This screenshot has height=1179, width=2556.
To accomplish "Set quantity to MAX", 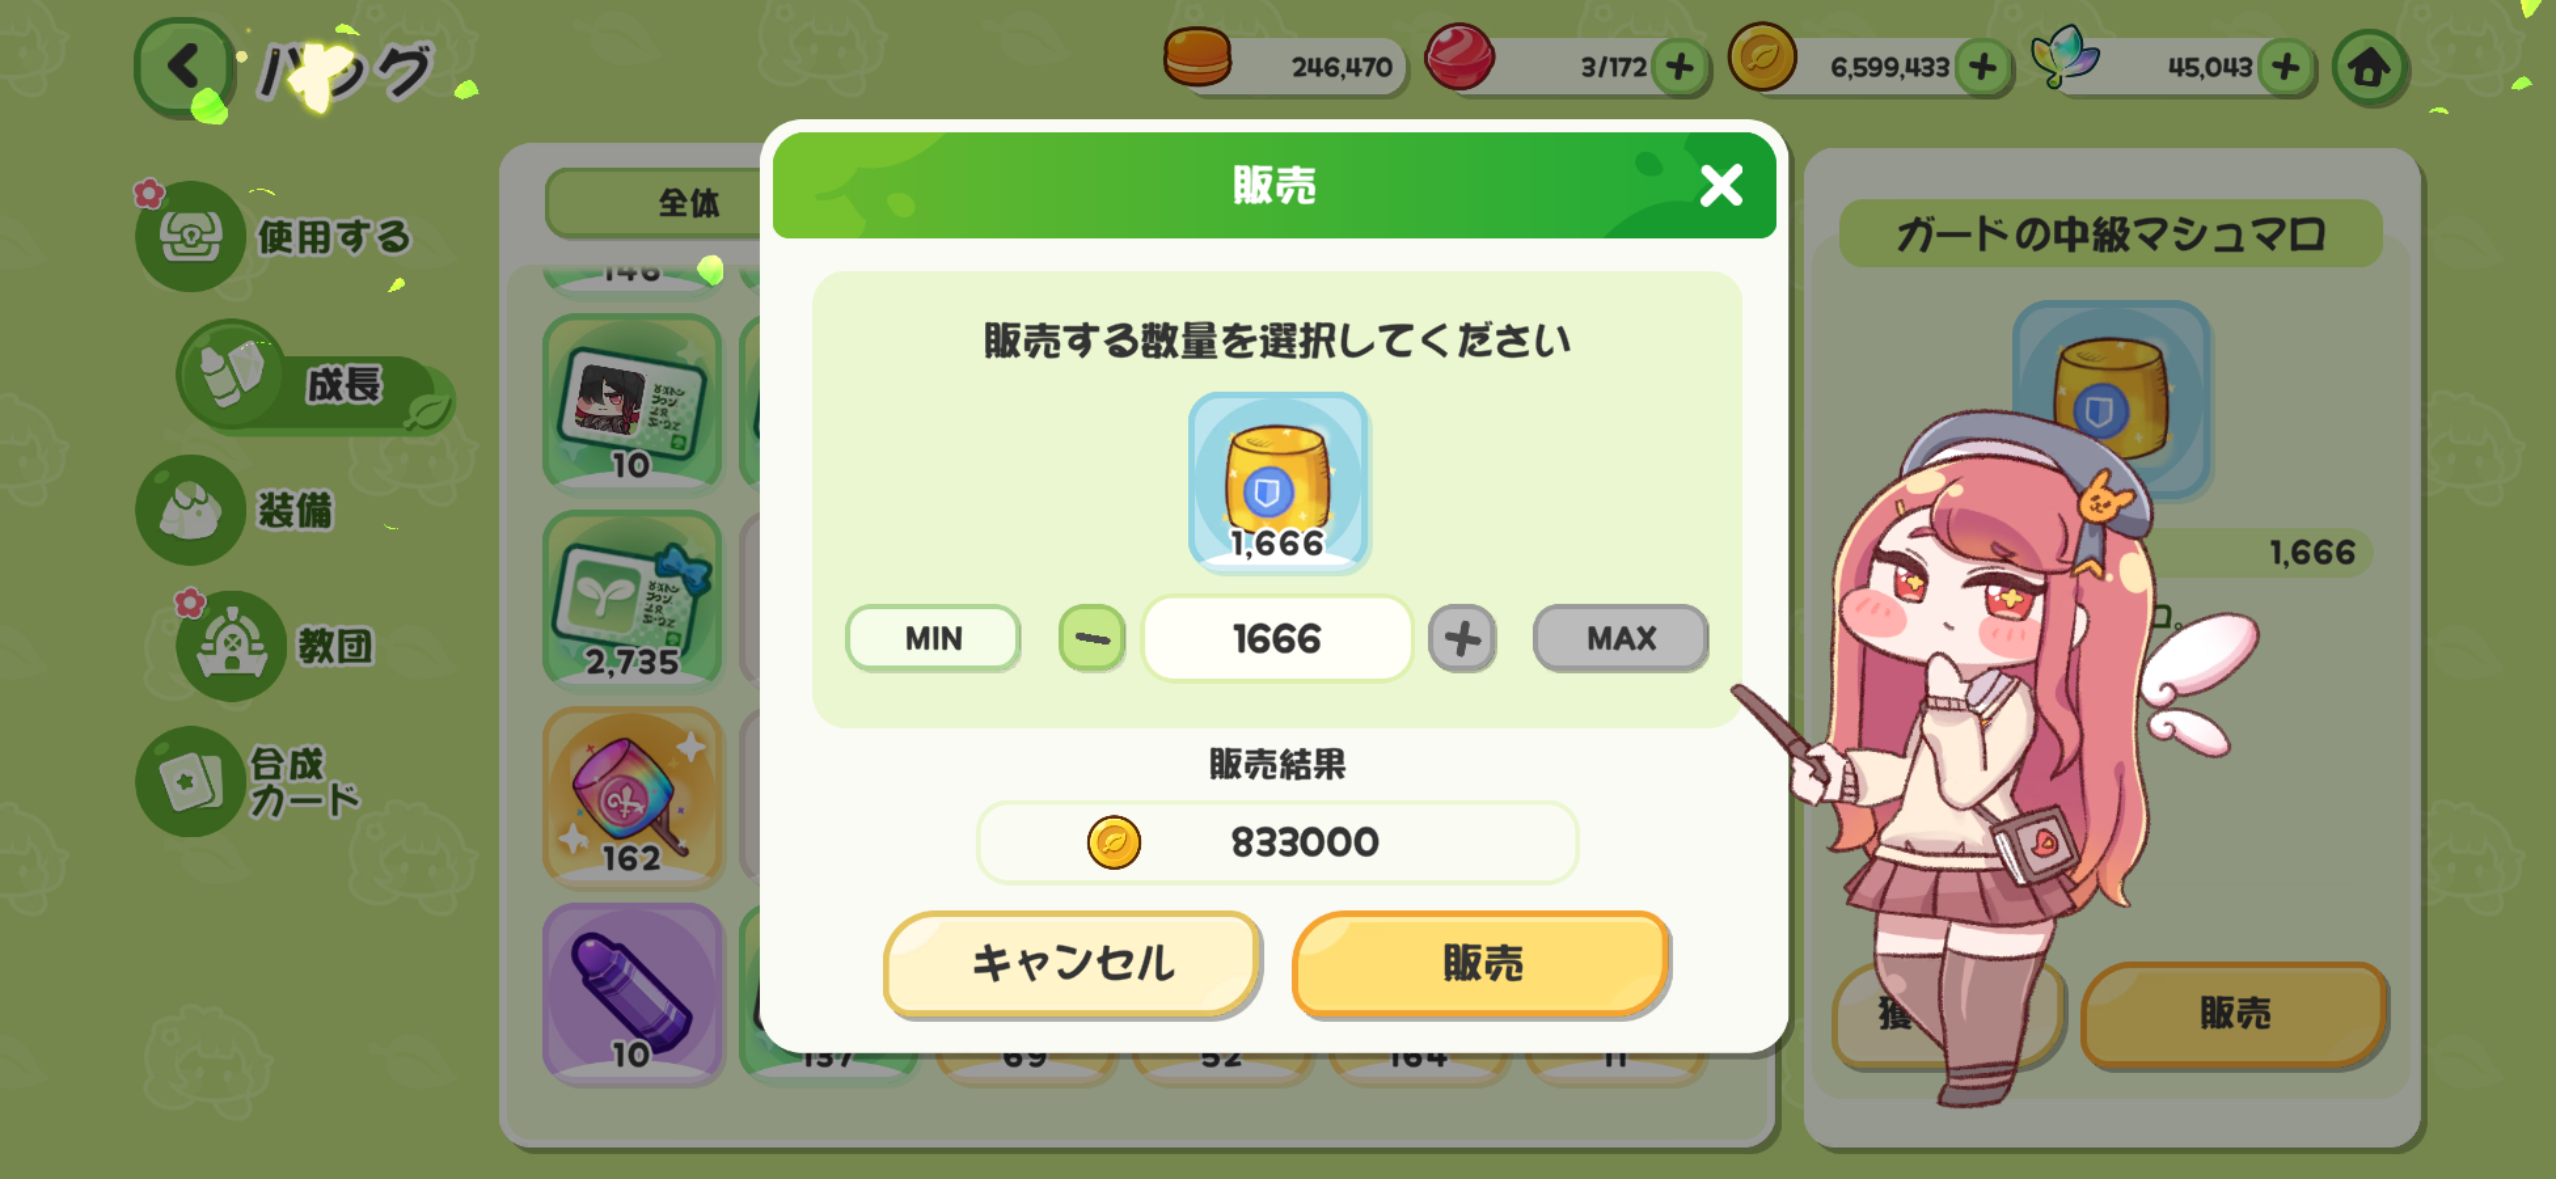I will click(1620, 638).
